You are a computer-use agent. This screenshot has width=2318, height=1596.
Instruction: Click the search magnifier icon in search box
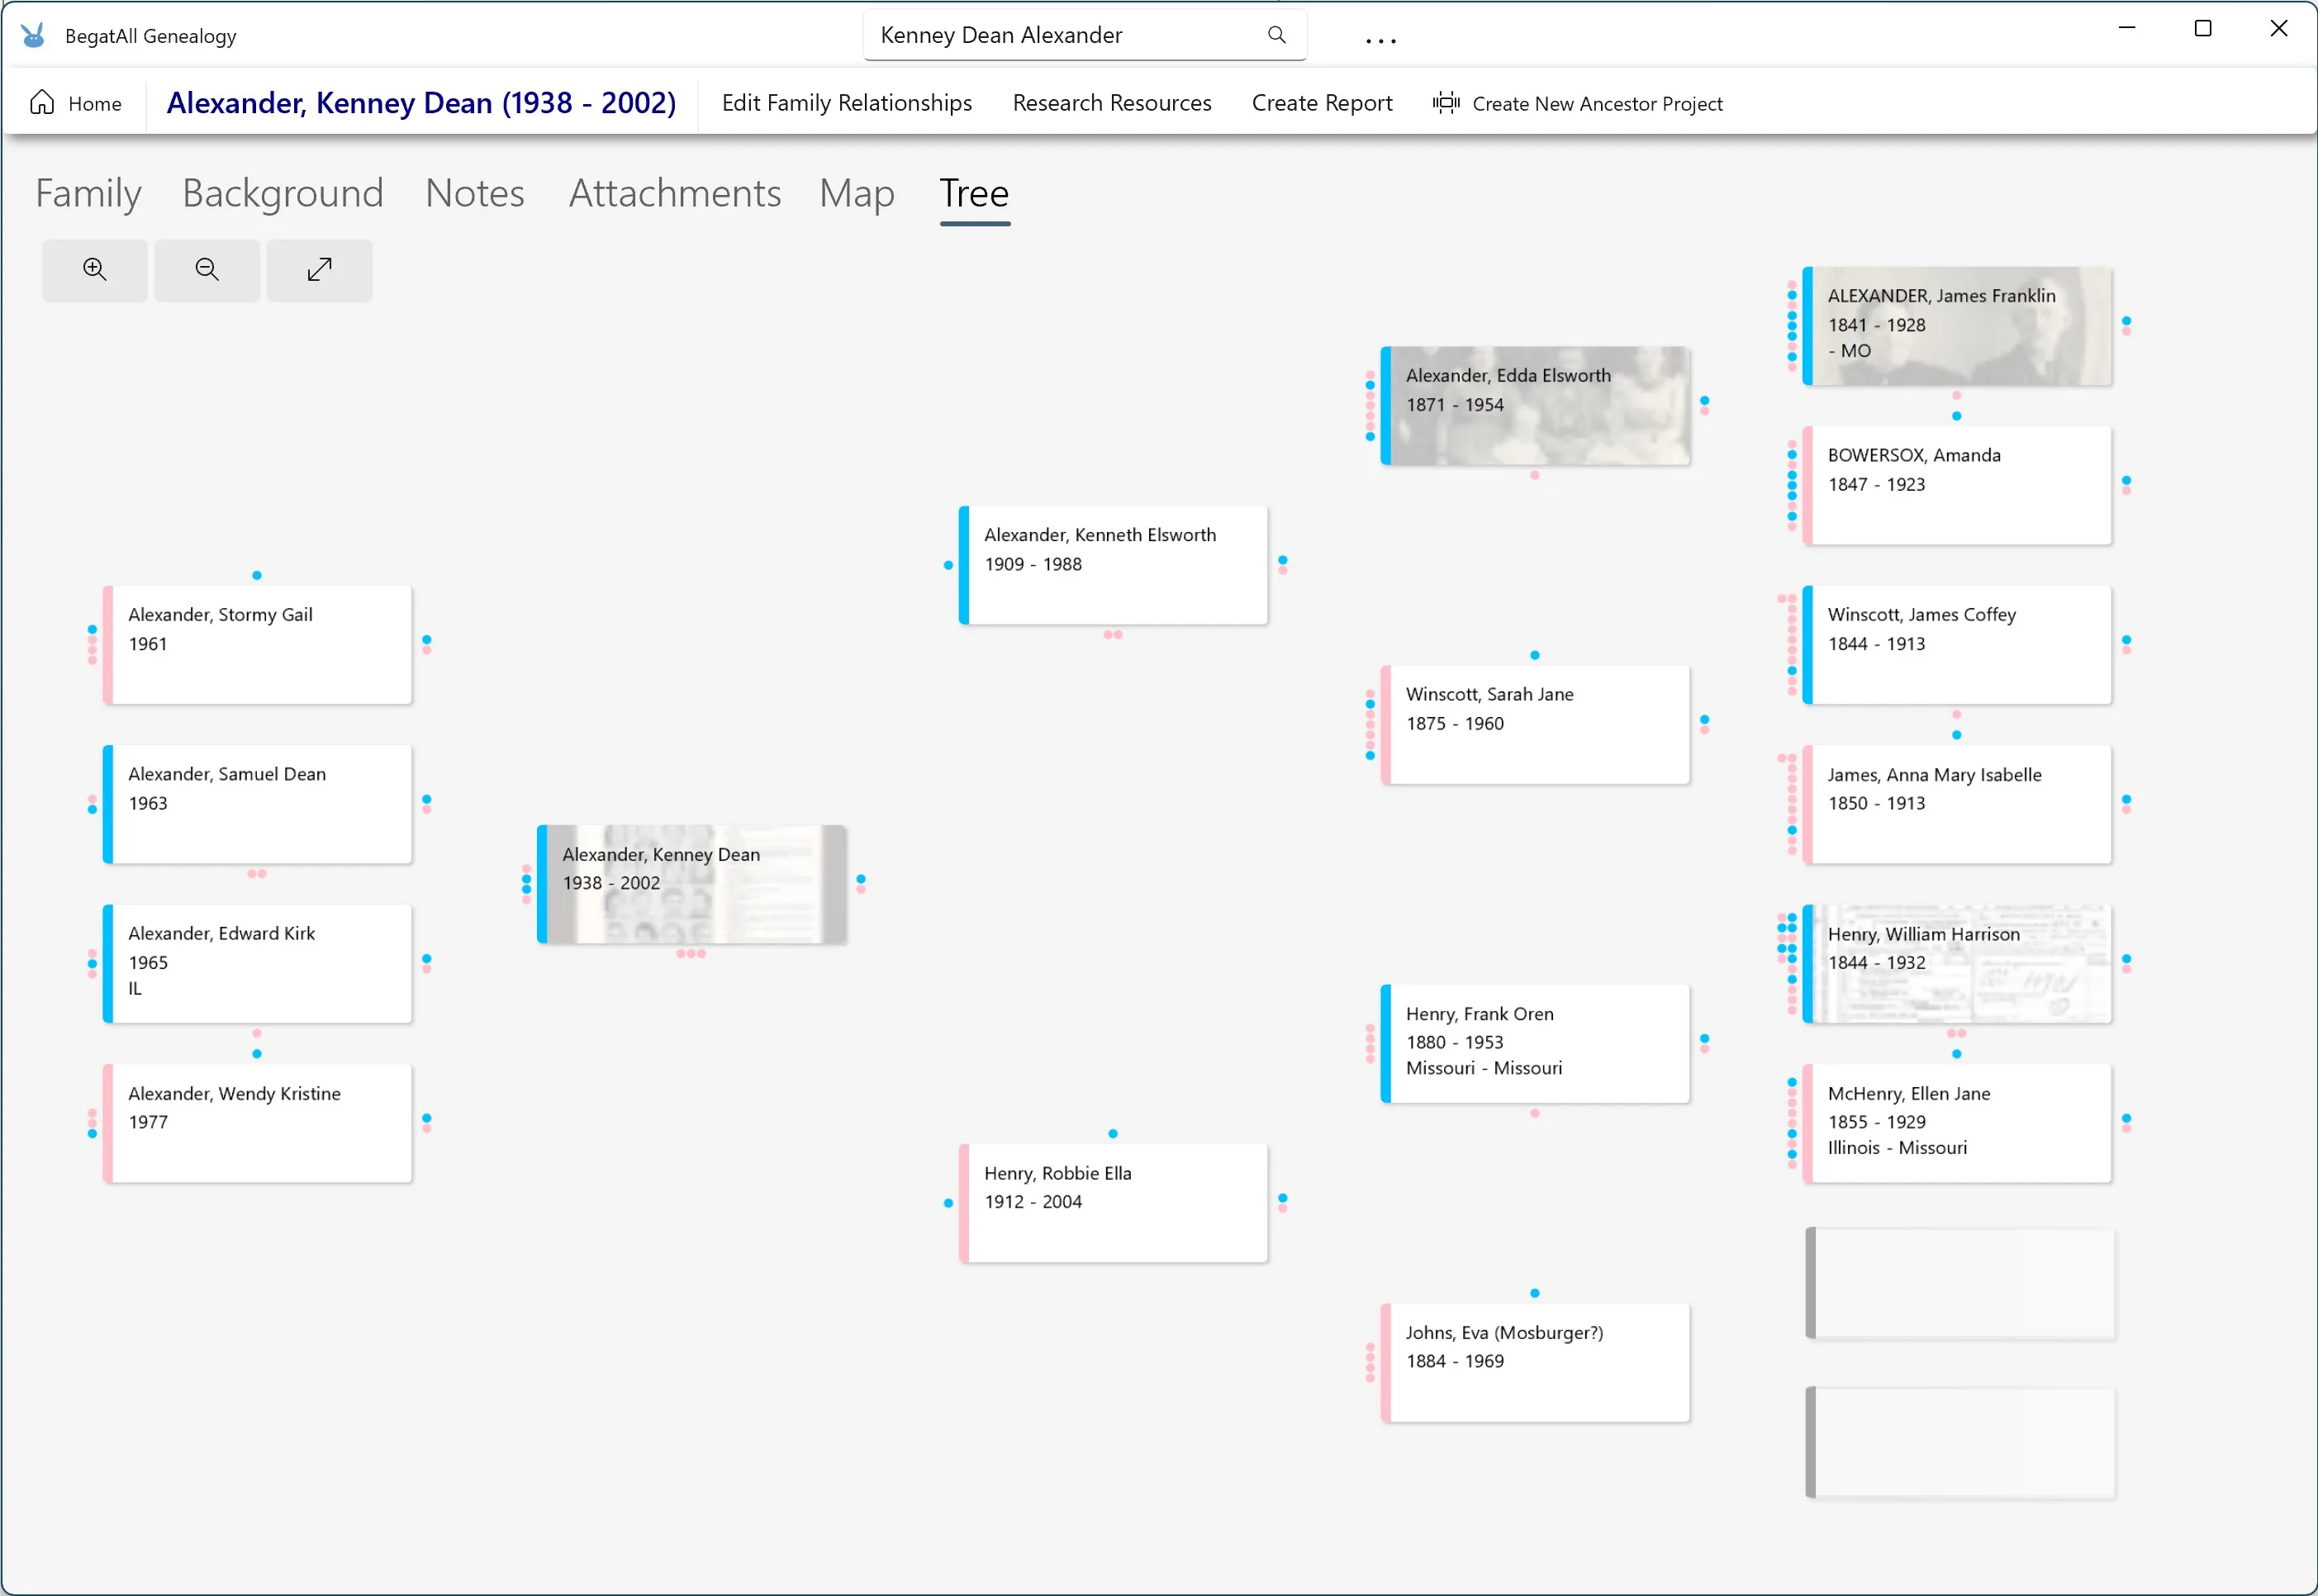1277,35
